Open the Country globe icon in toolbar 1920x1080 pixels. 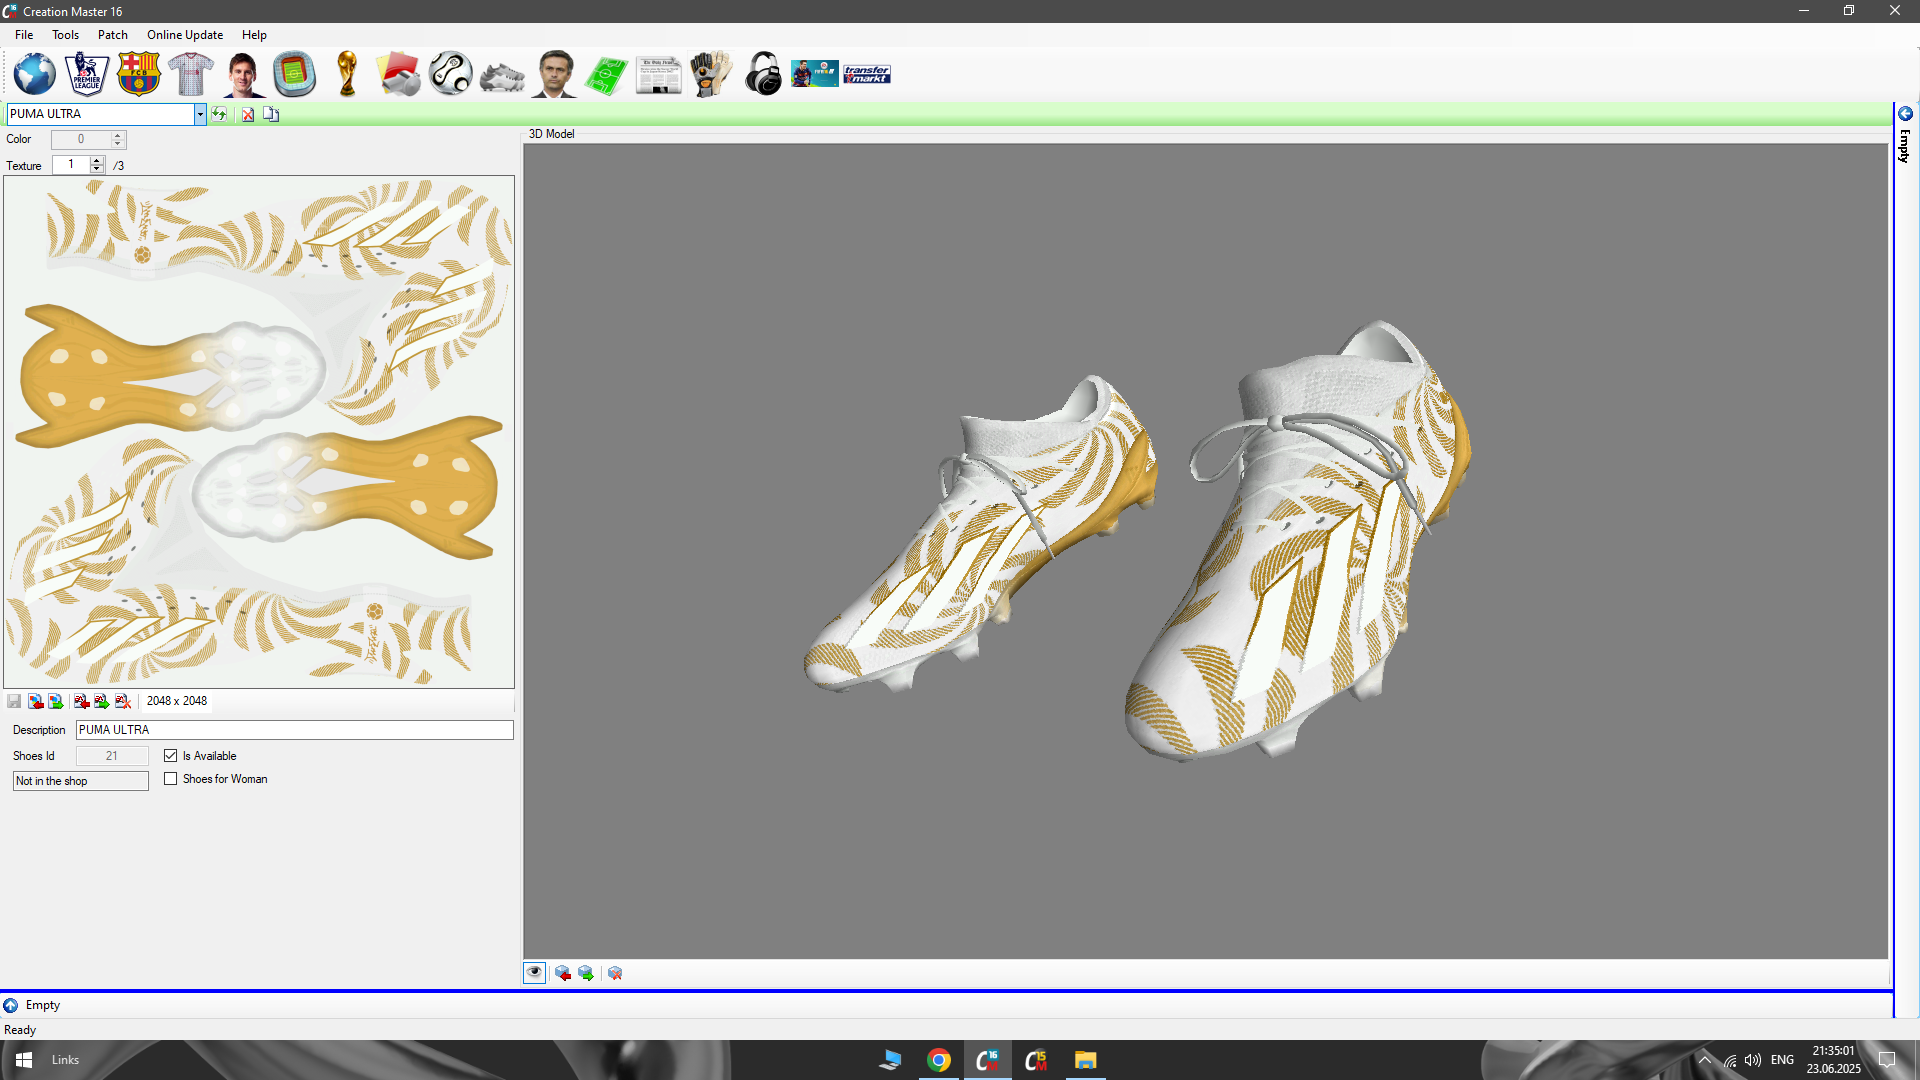point(35,74)
